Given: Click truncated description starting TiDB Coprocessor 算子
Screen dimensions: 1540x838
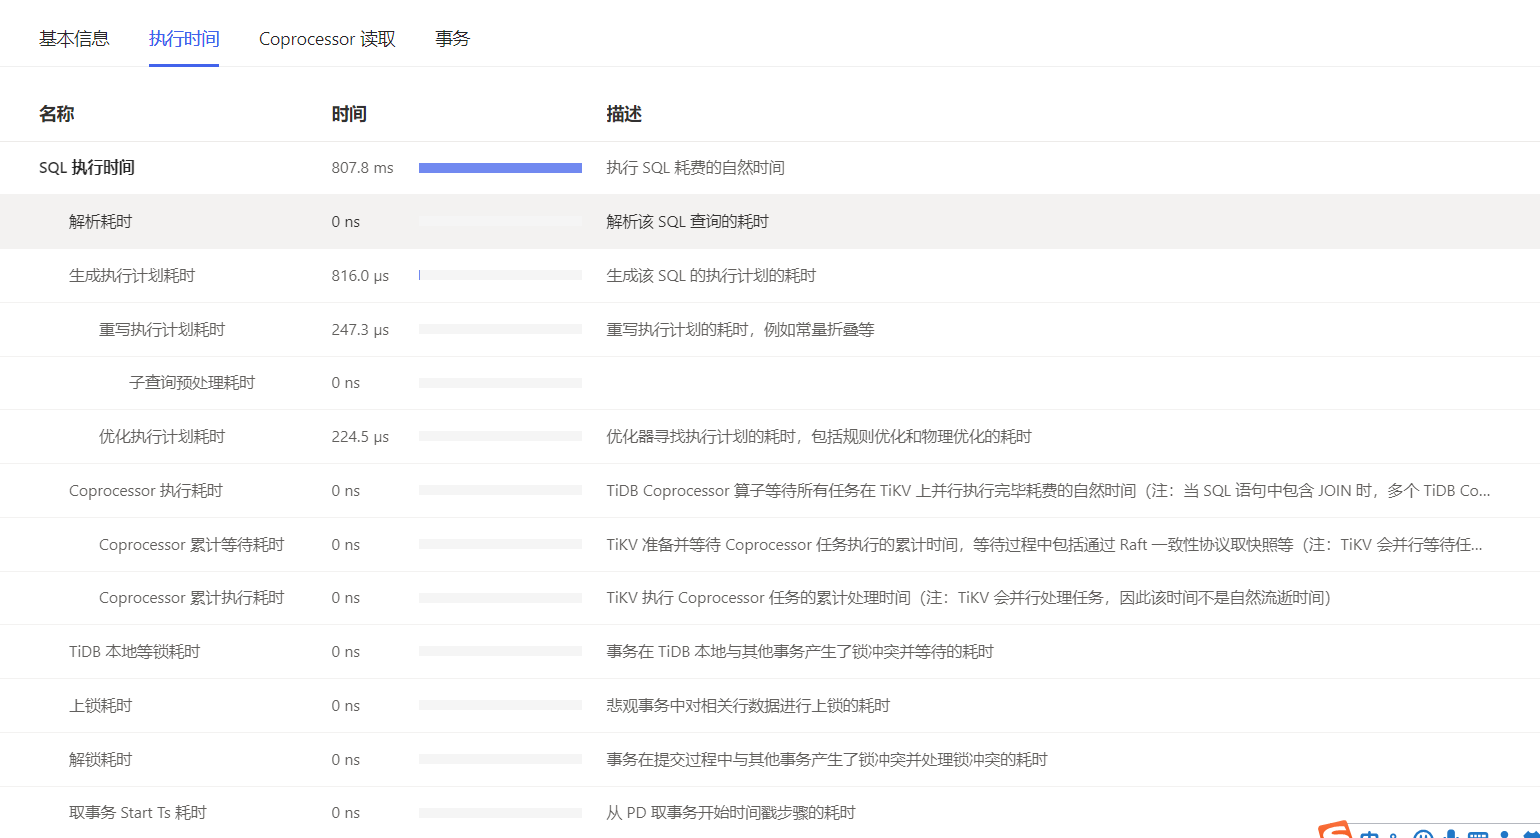Looking at the screenshot, I should [x=1049, y=491].
